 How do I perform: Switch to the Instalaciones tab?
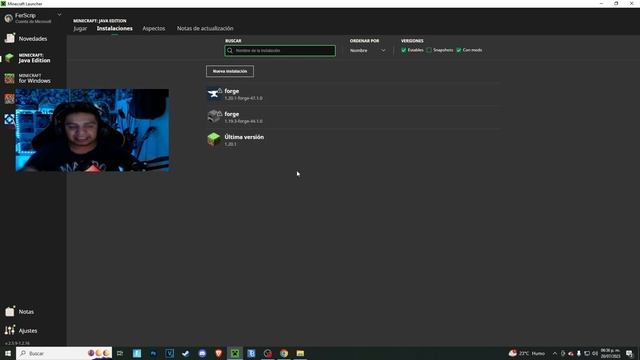pos(115,29)
